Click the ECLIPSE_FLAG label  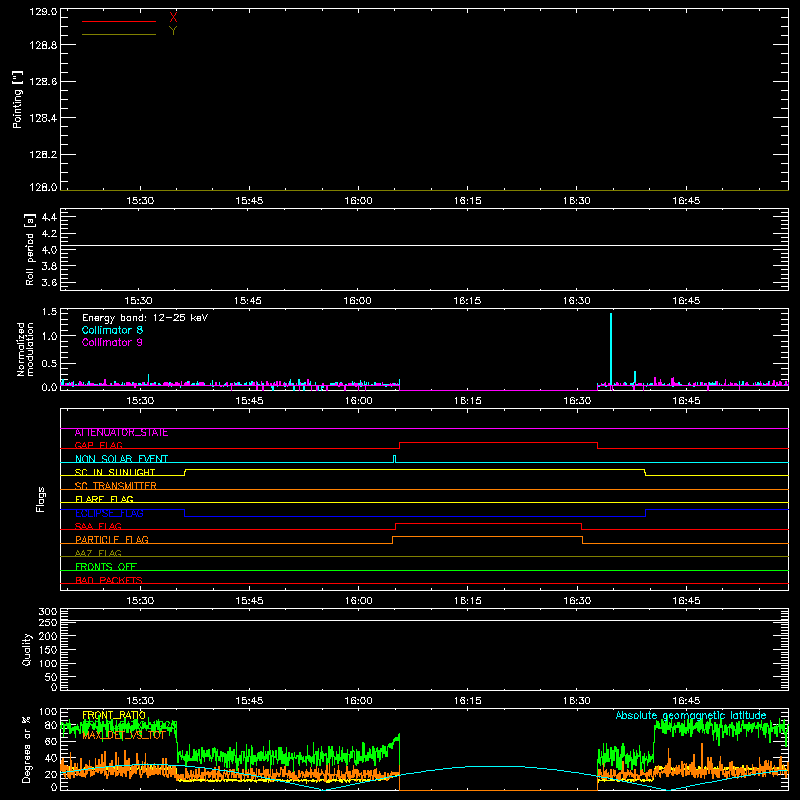pyautogui.click(x=109, y=514)
